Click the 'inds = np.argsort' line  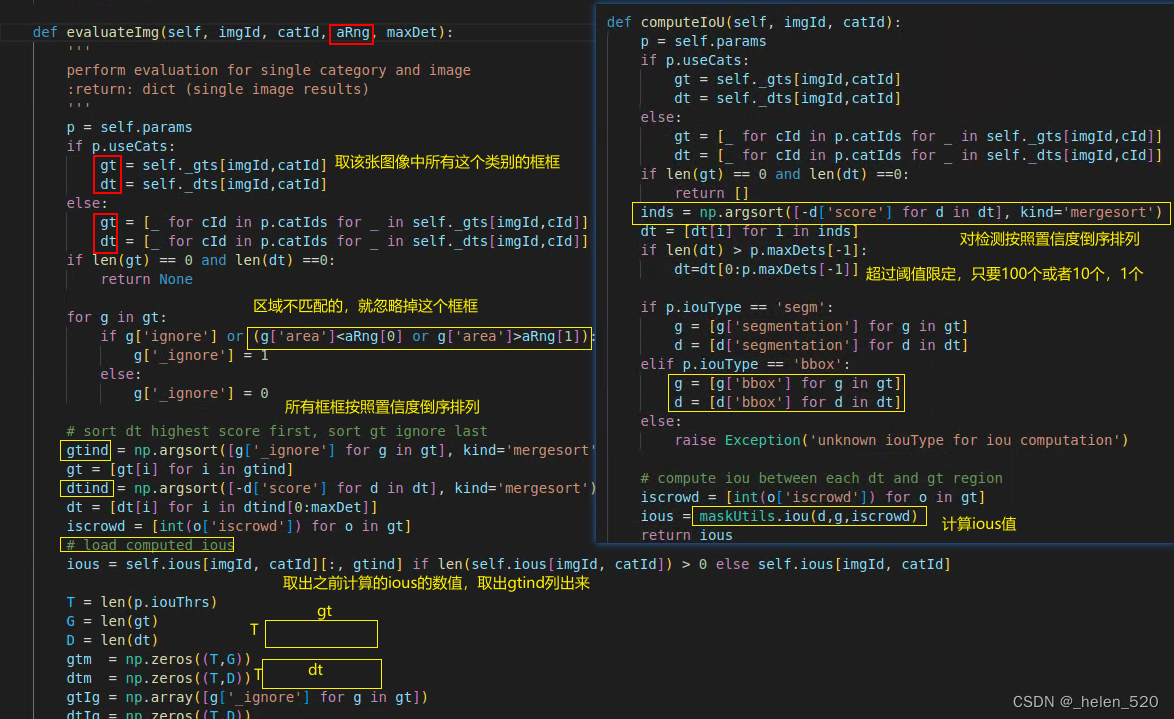point(901,213)
